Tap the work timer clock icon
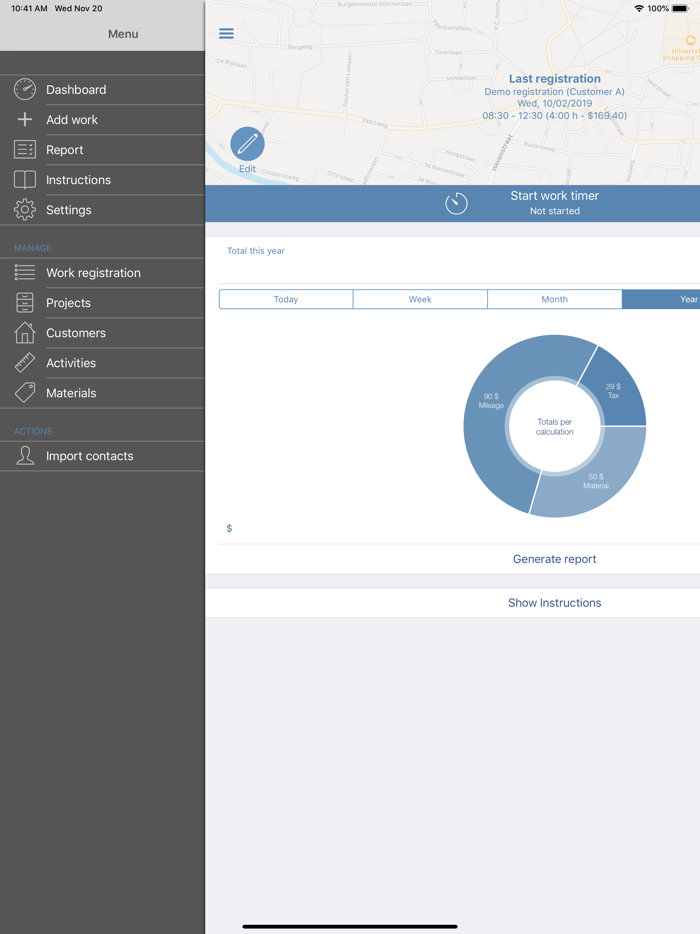 [x=456, y=203]
